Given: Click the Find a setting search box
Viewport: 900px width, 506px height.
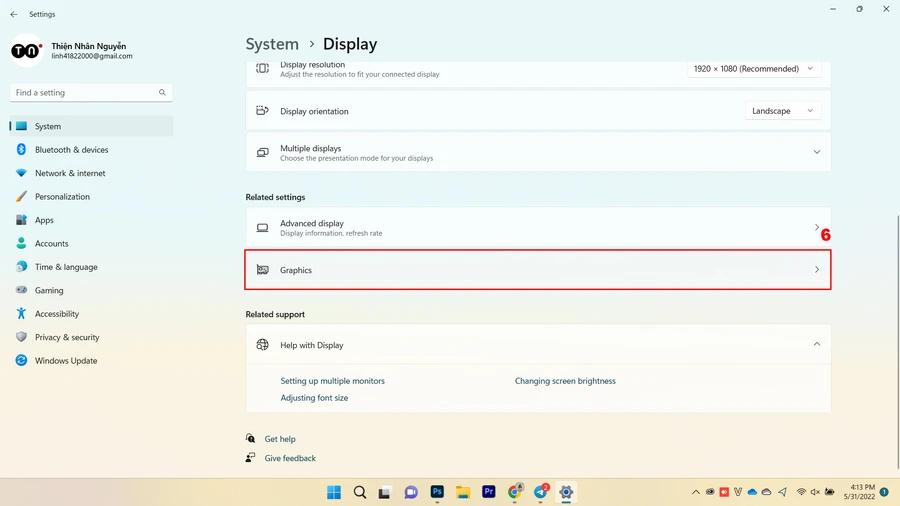Looking at the screenshot, I should tap(91, 92).
